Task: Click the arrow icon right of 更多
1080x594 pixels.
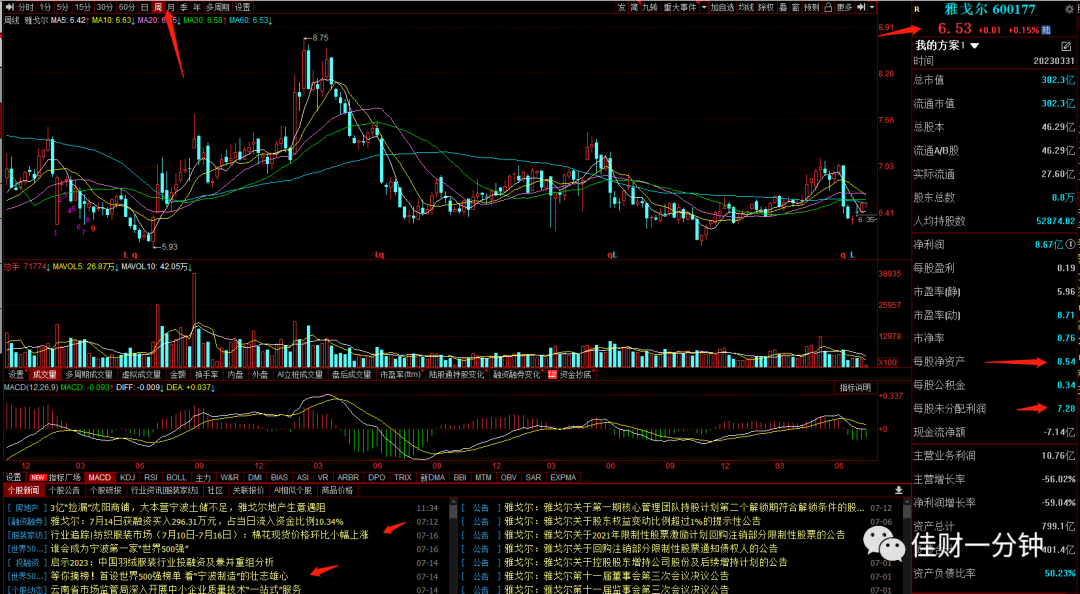Action: coord(861,7)
